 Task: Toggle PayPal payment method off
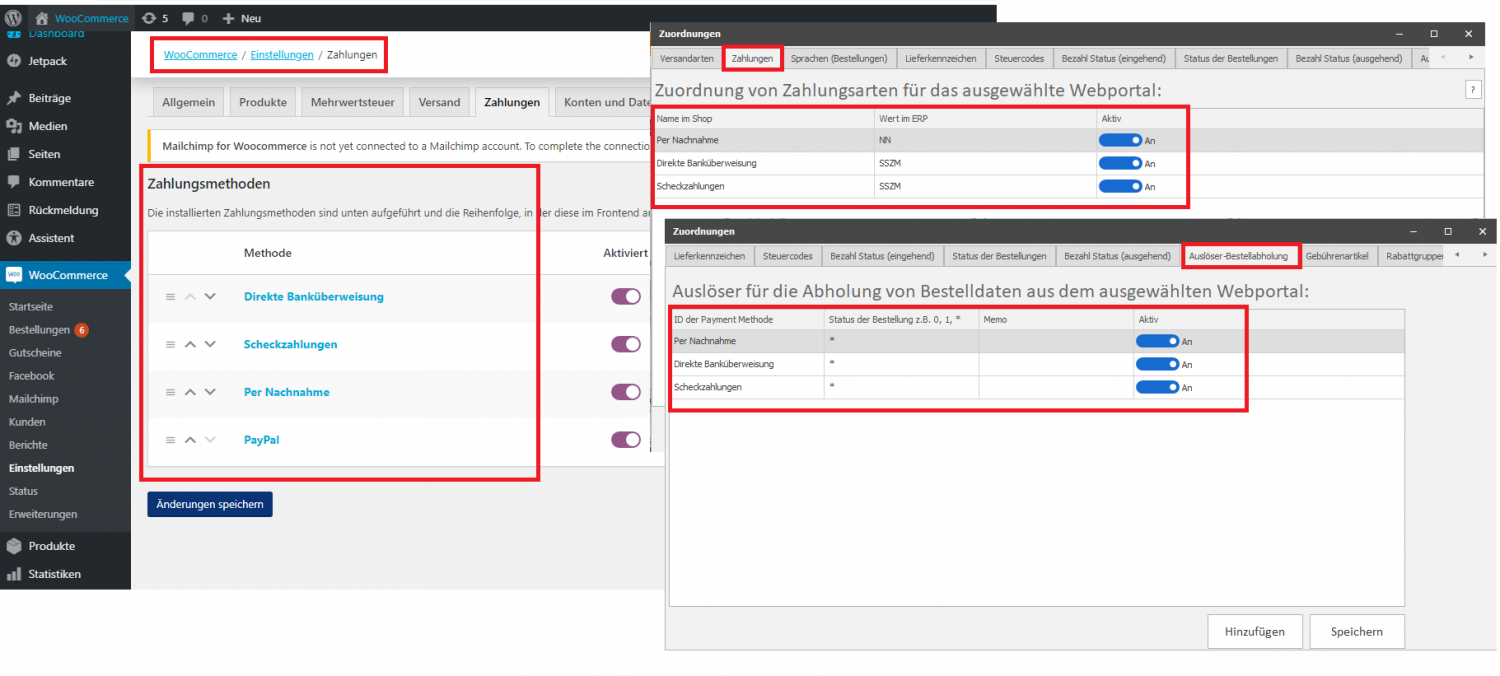click(x=626, y=440)
